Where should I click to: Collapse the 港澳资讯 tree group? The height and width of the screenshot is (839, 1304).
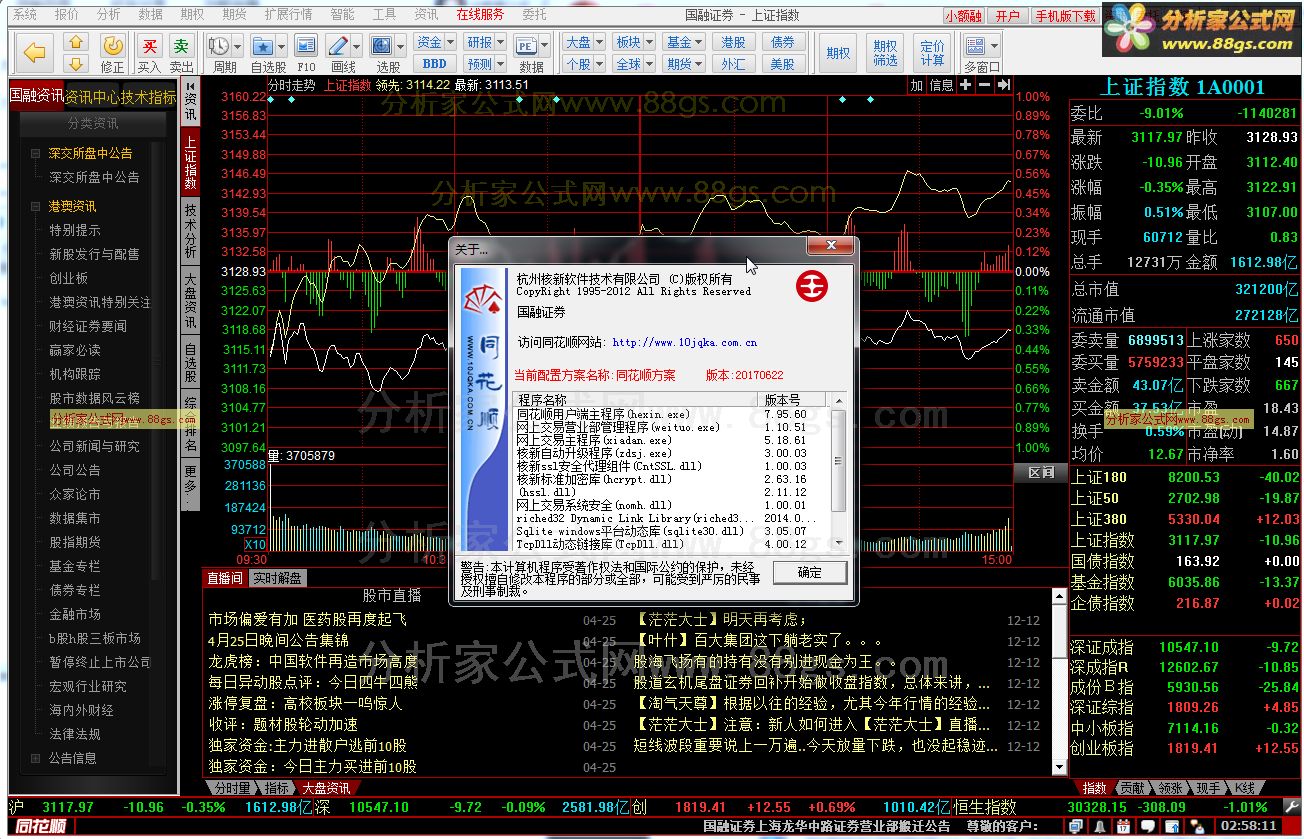(37, 207)
